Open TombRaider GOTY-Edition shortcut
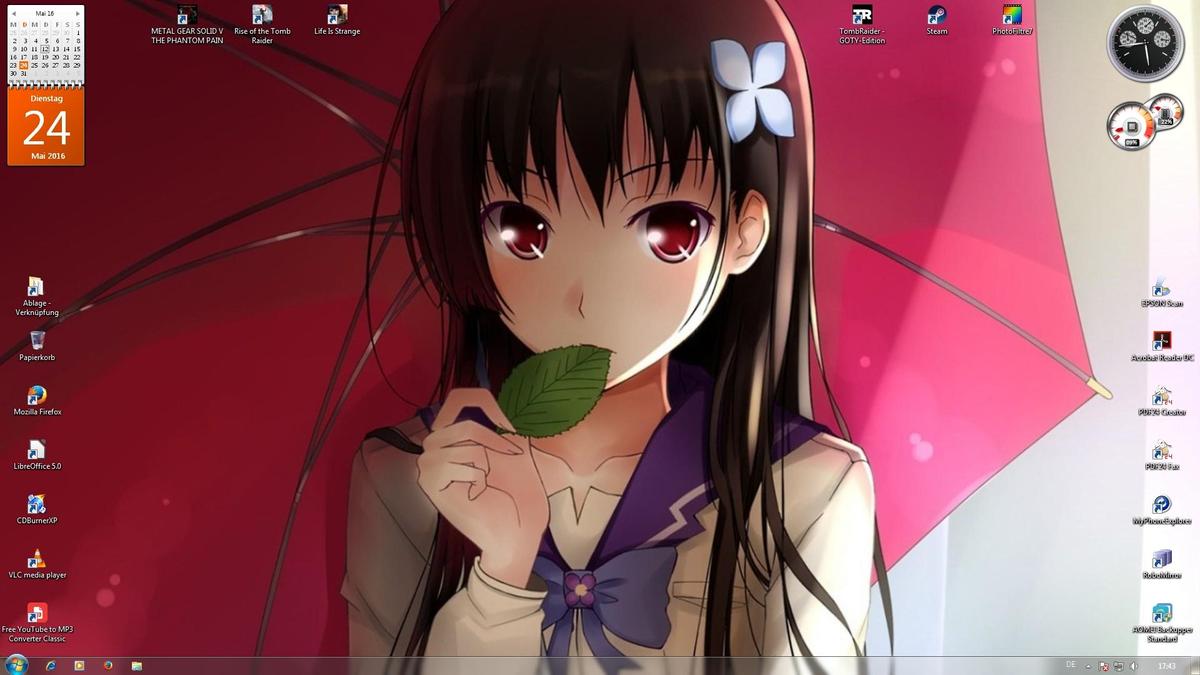 862,24
